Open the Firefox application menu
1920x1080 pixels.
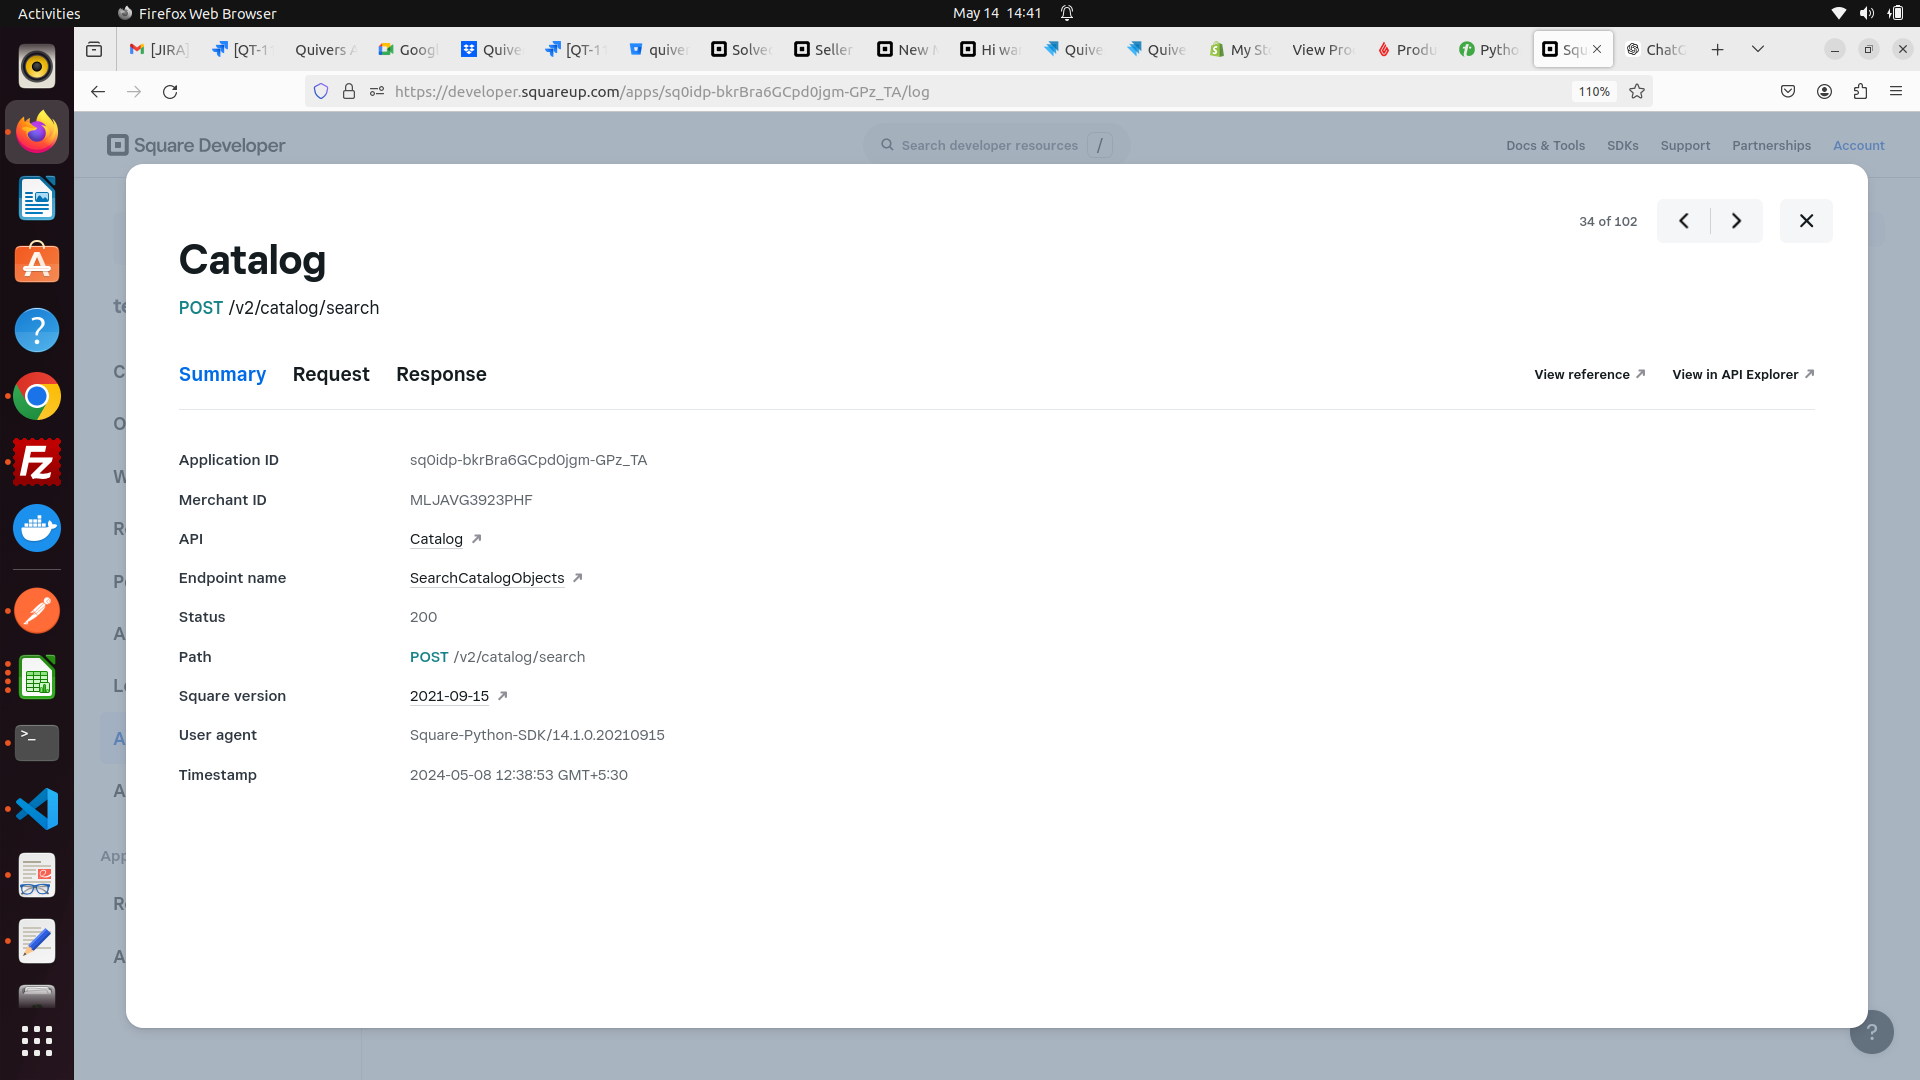[1897, 91]
